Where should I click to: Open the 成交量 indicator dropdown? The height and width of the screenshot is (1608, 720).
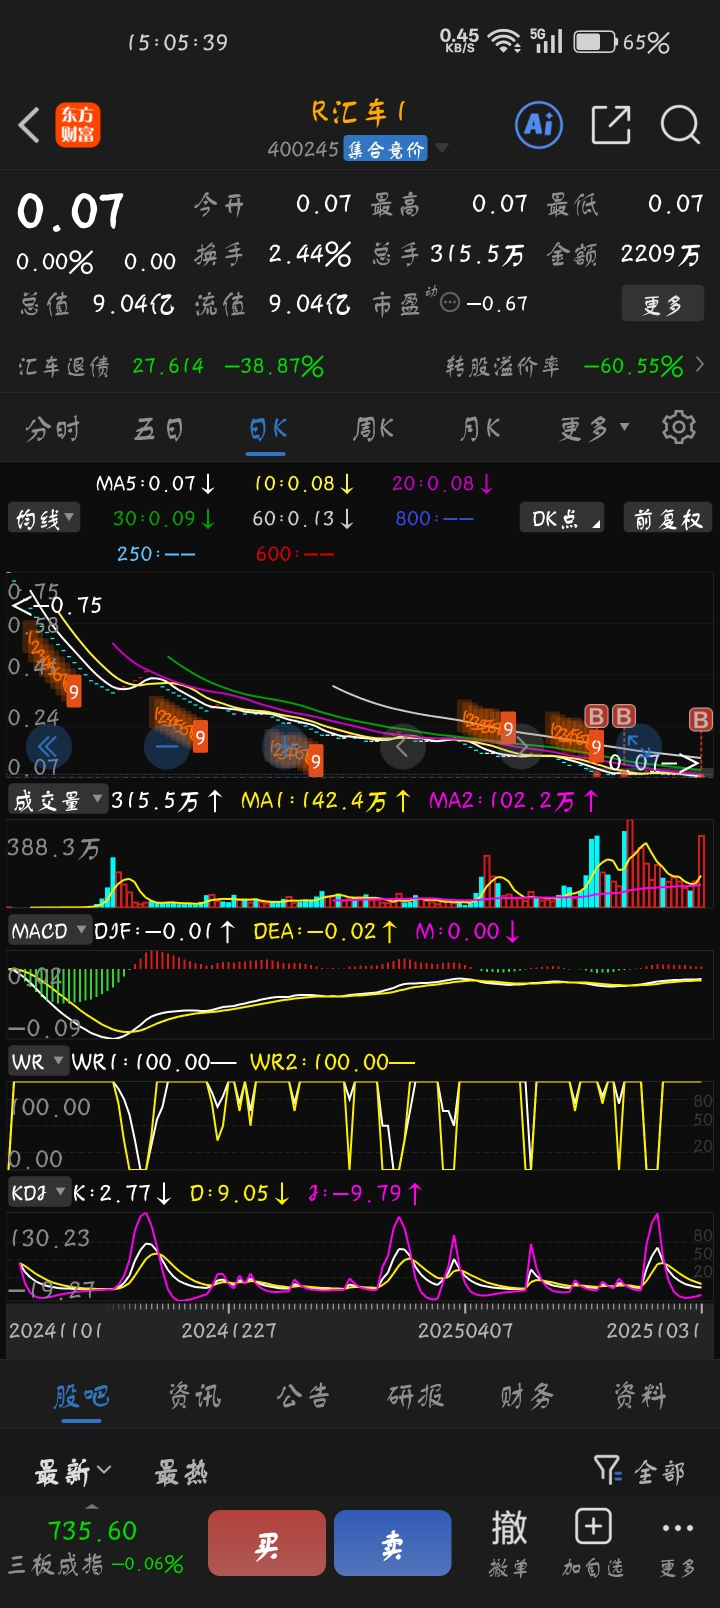click(x=57, y=800)
